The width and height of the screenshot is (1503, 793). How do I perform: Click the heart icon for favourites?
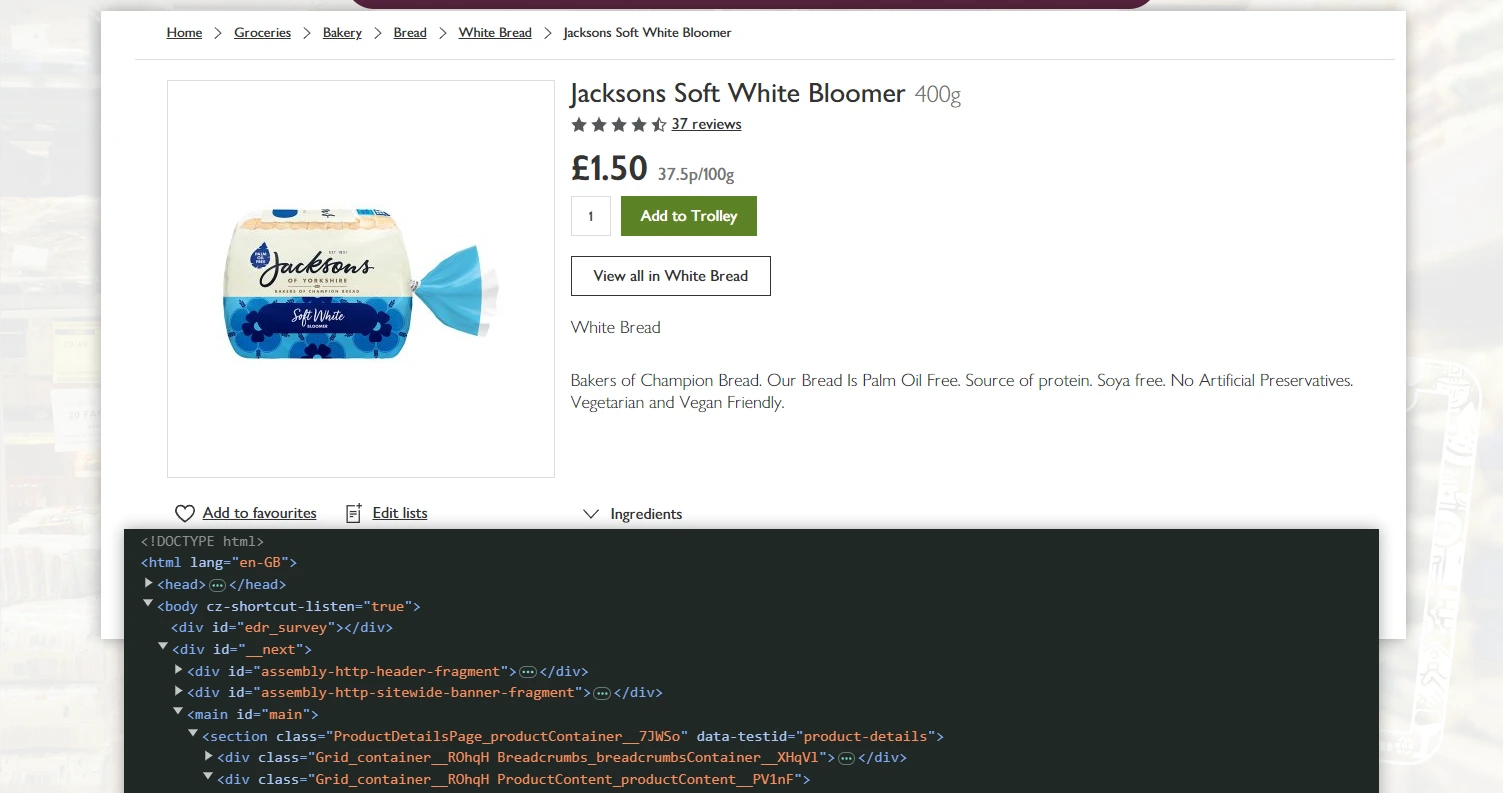[185, 513]
